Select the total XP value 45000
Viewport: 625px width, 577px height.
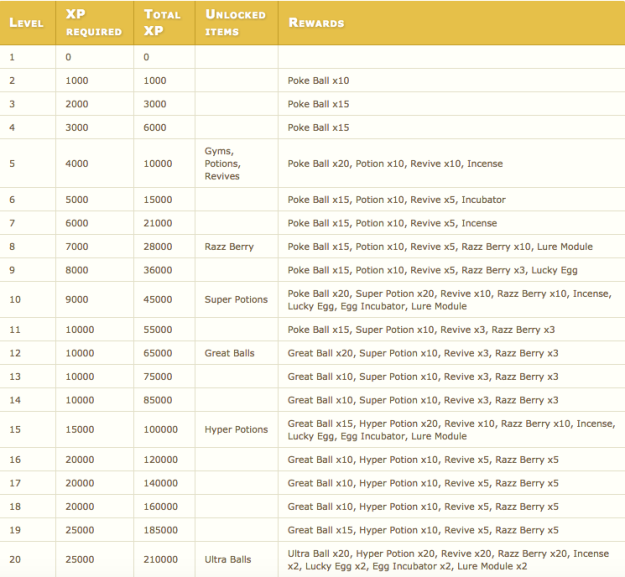tap(157, 299)
